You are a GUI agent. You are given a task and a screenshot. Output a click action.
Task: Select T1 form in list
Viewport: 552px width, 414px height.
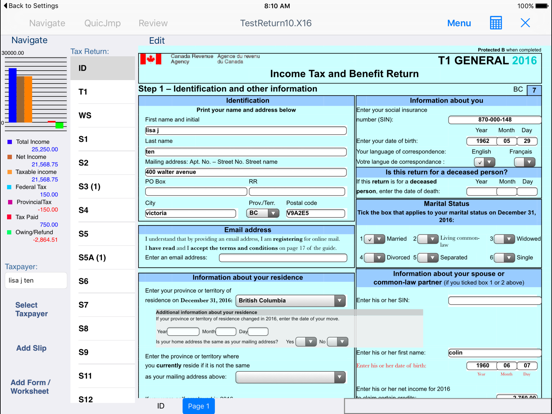102,92
